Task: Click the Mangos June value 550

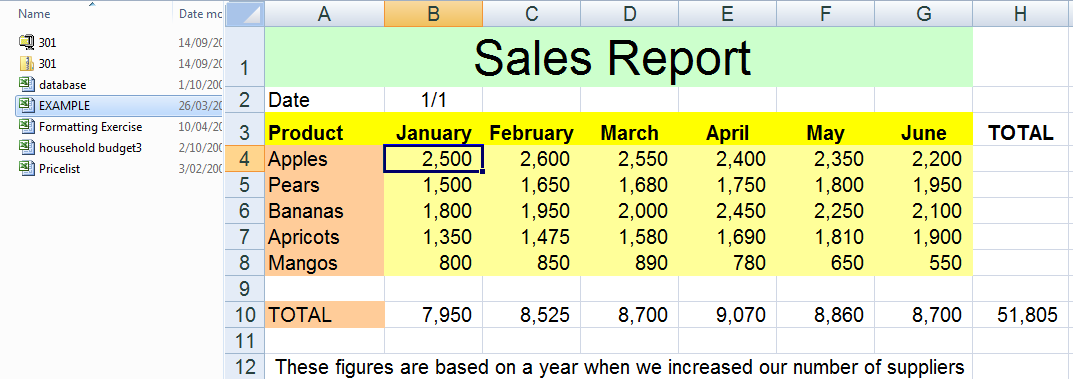Action: [x=923, y=263]
